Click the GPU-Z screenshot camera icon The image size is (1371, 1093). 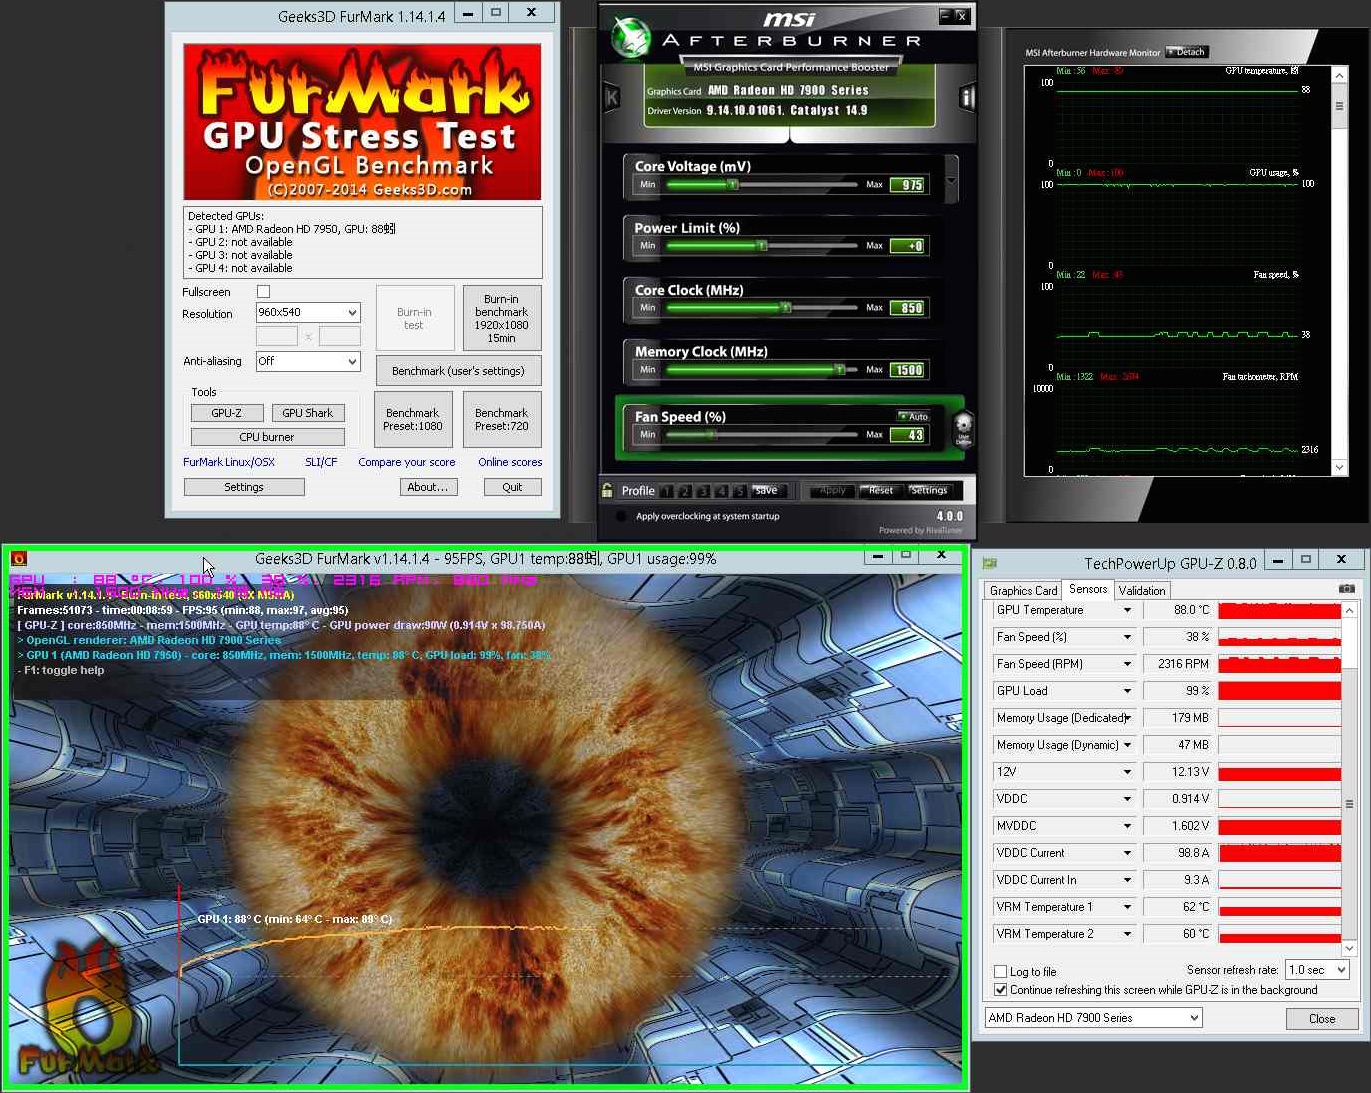pyautogui.click(x=1346, y=589)
